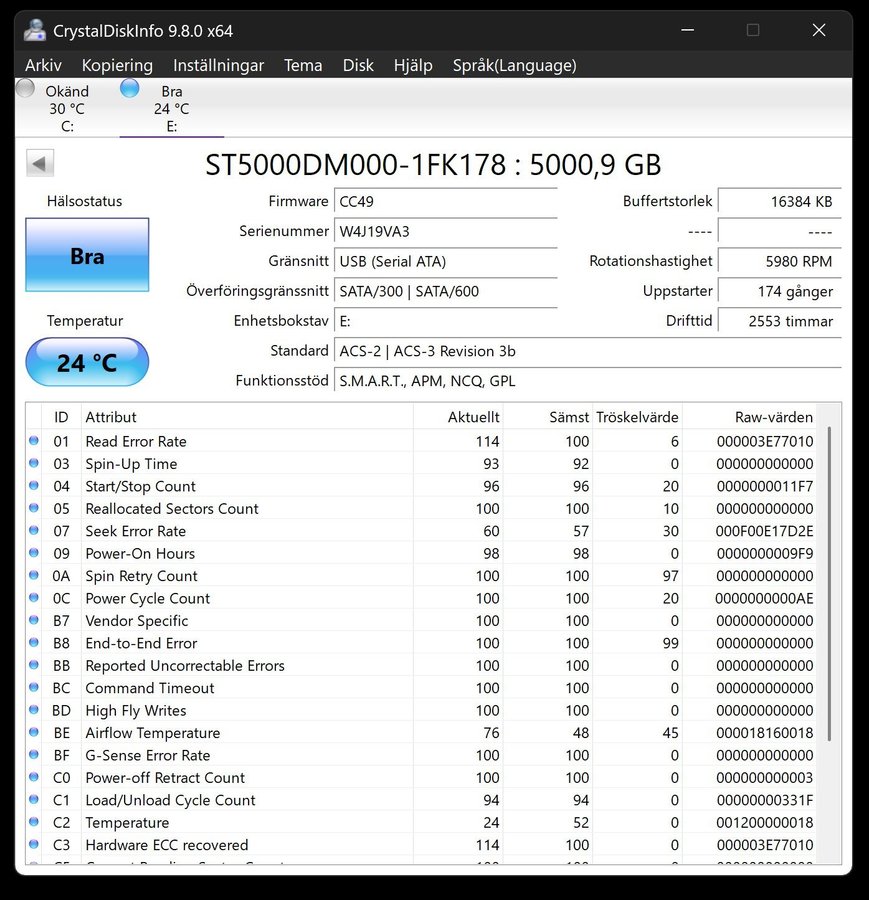The width and height of the screenshot is (869, 900).
Task: Click the Buffertstorlek value 16384 KB
Action: pyautogui.click(x=779, y=201)
